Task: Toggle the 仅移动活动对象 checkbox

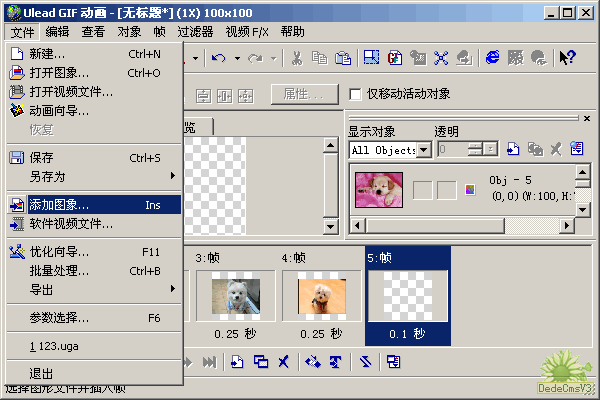Action: tap(355, 94)
